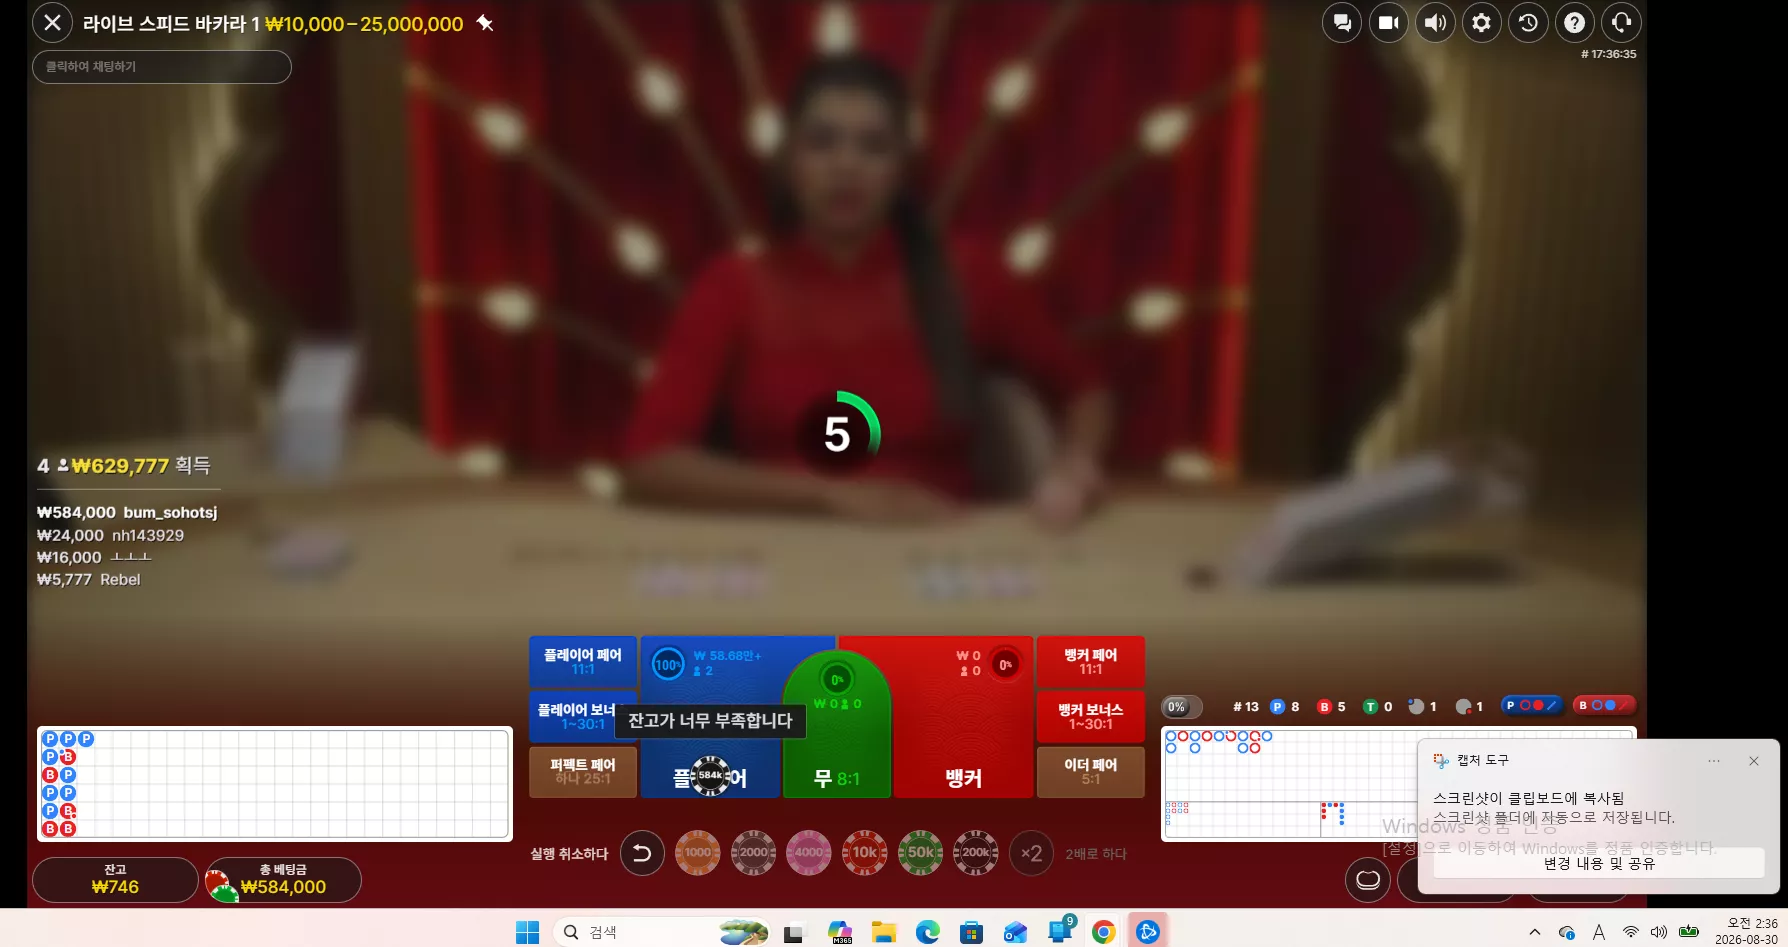Screen dimensions: 1788x947
Task: Click the taskbar search box
Action: [x=662, y=932]
